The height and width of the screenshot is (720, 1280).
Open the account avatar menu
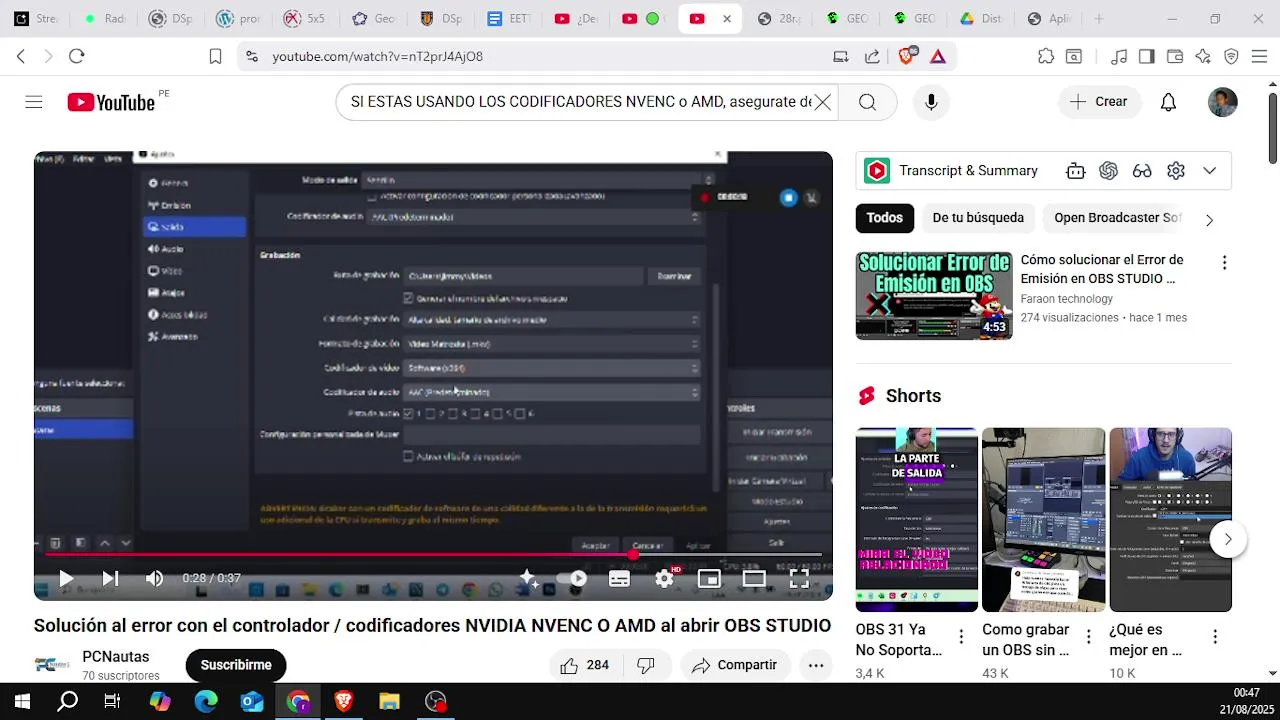pyautogui.click(x=1222, y=102)
